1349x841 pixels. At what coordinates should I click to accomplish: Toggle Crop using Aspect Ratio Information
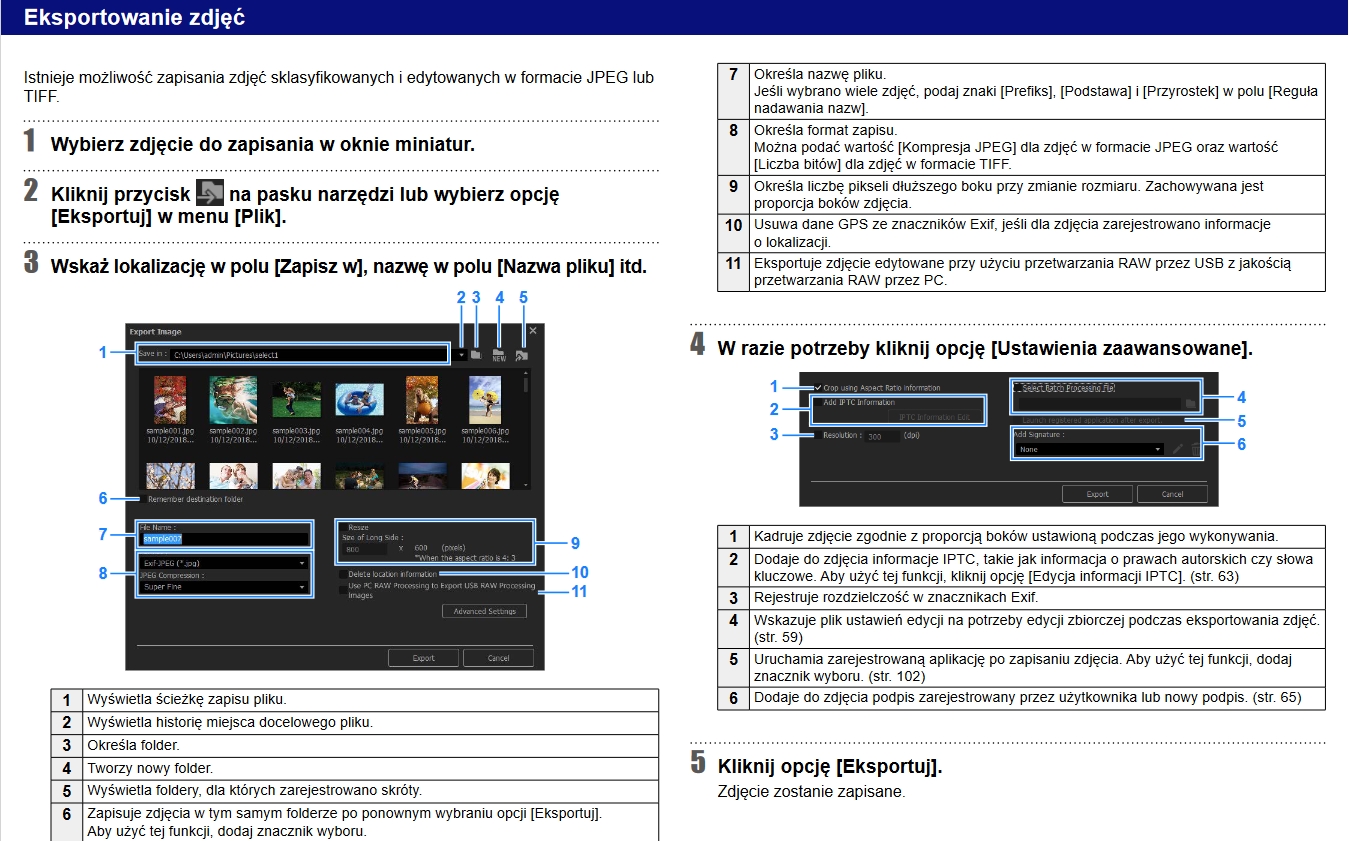tap(819, 387)
